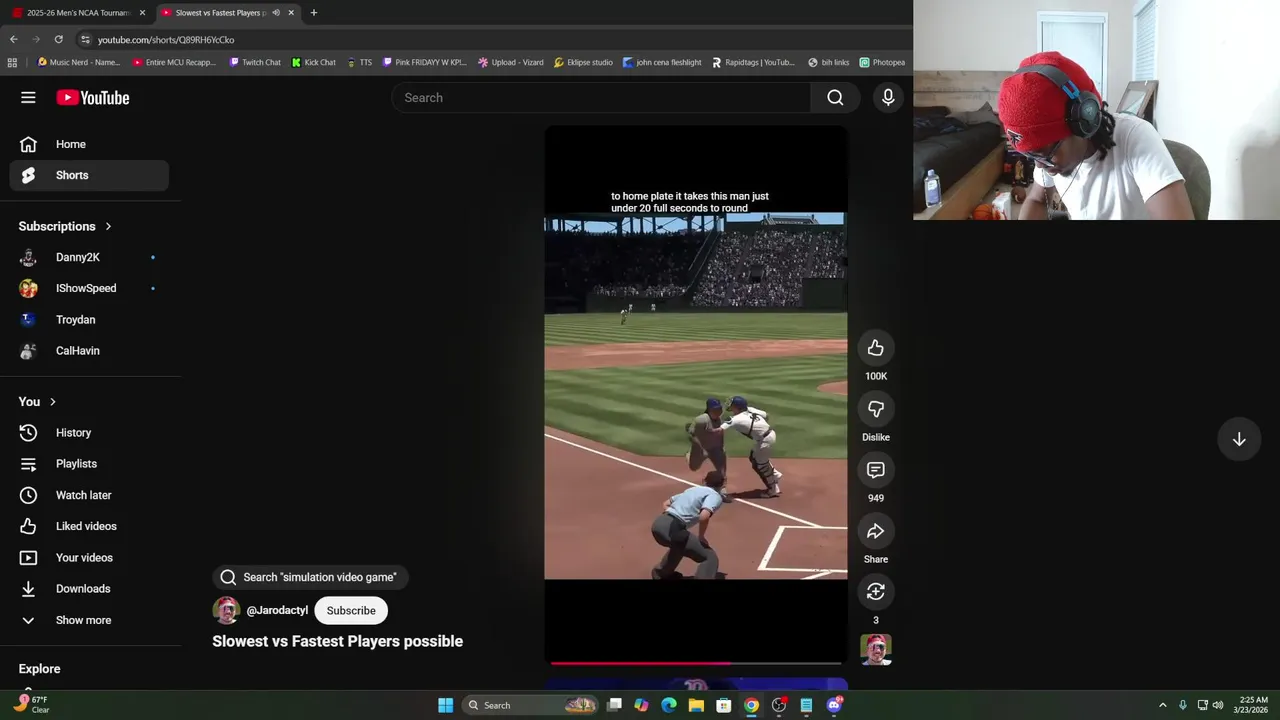The height and width of the screenshot is (720, 1280).
Task: Subscribe to @Jarodactyl
Action: (351, 610)
